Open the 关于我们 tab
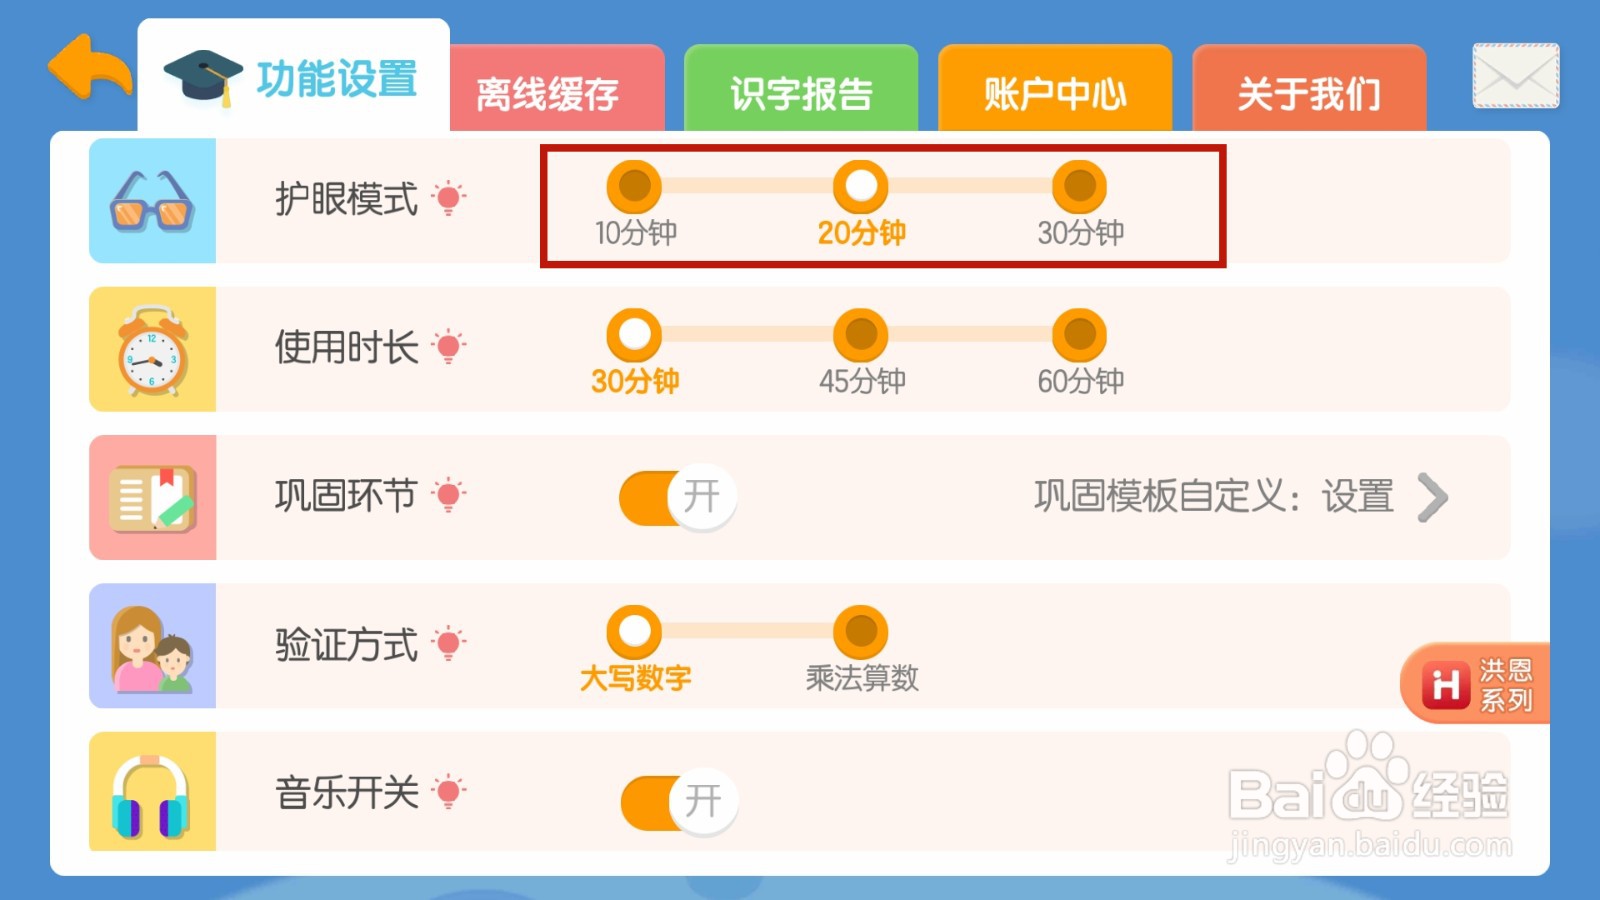 pyautogui.click(x=1309, y=93)
